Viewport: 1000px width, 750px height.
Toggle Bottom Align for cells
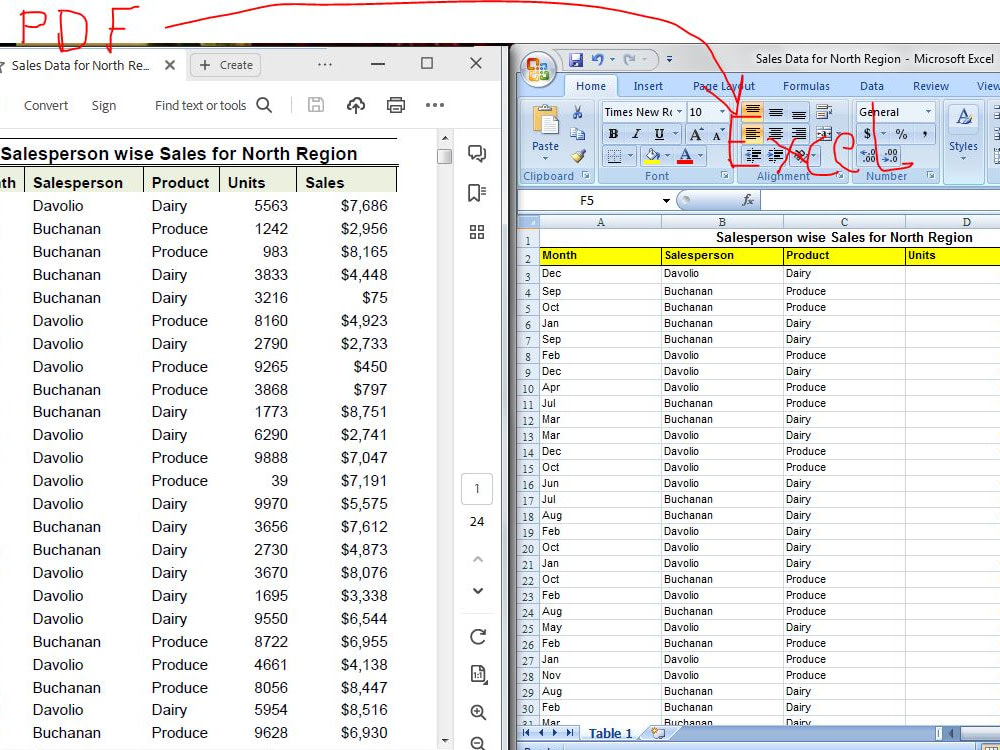point(798,112)
